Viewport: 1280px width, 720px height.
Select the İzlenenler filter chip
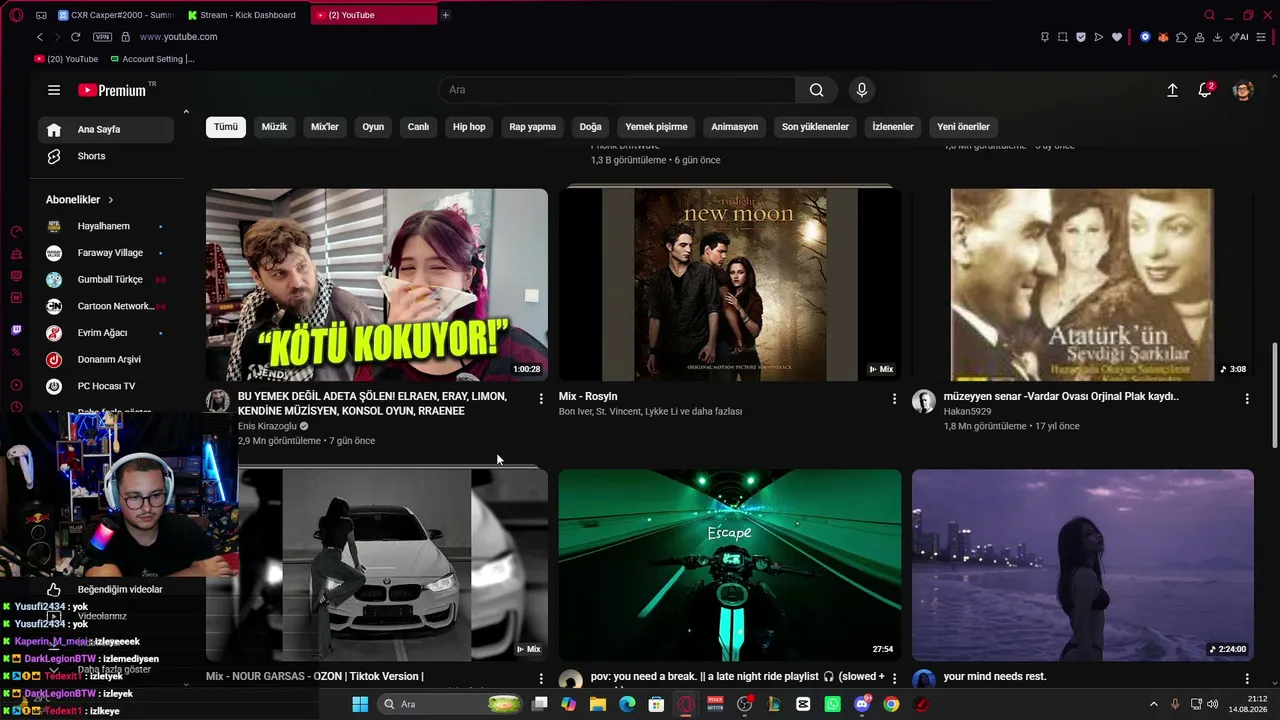pyautogui.click(x=893, y=127)
